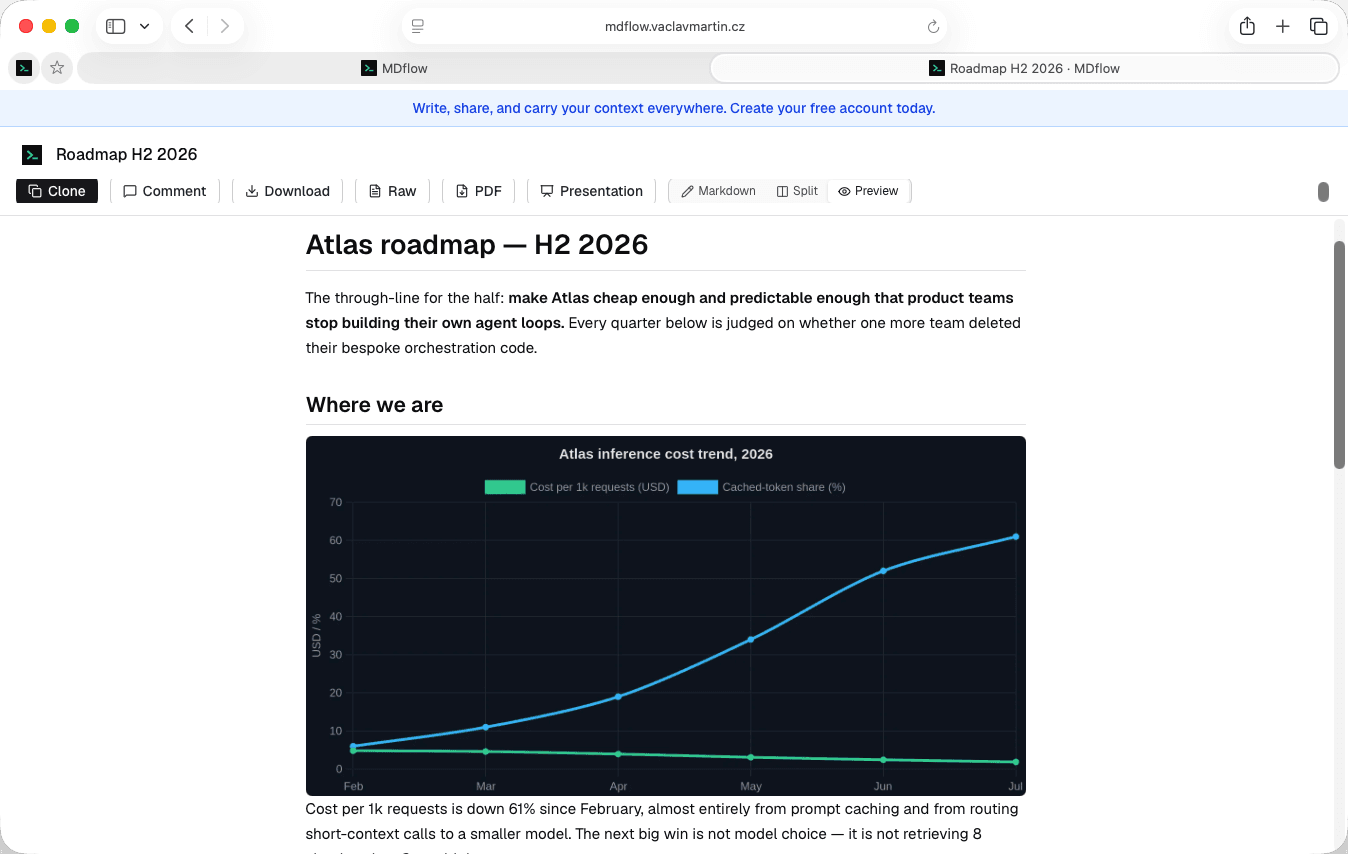Image resolution: width=1348 pixels, height=854 pixels.
Task: Open the sidebar options dropdown chevron
Action: pyautogui.click(x=145, y=26)
